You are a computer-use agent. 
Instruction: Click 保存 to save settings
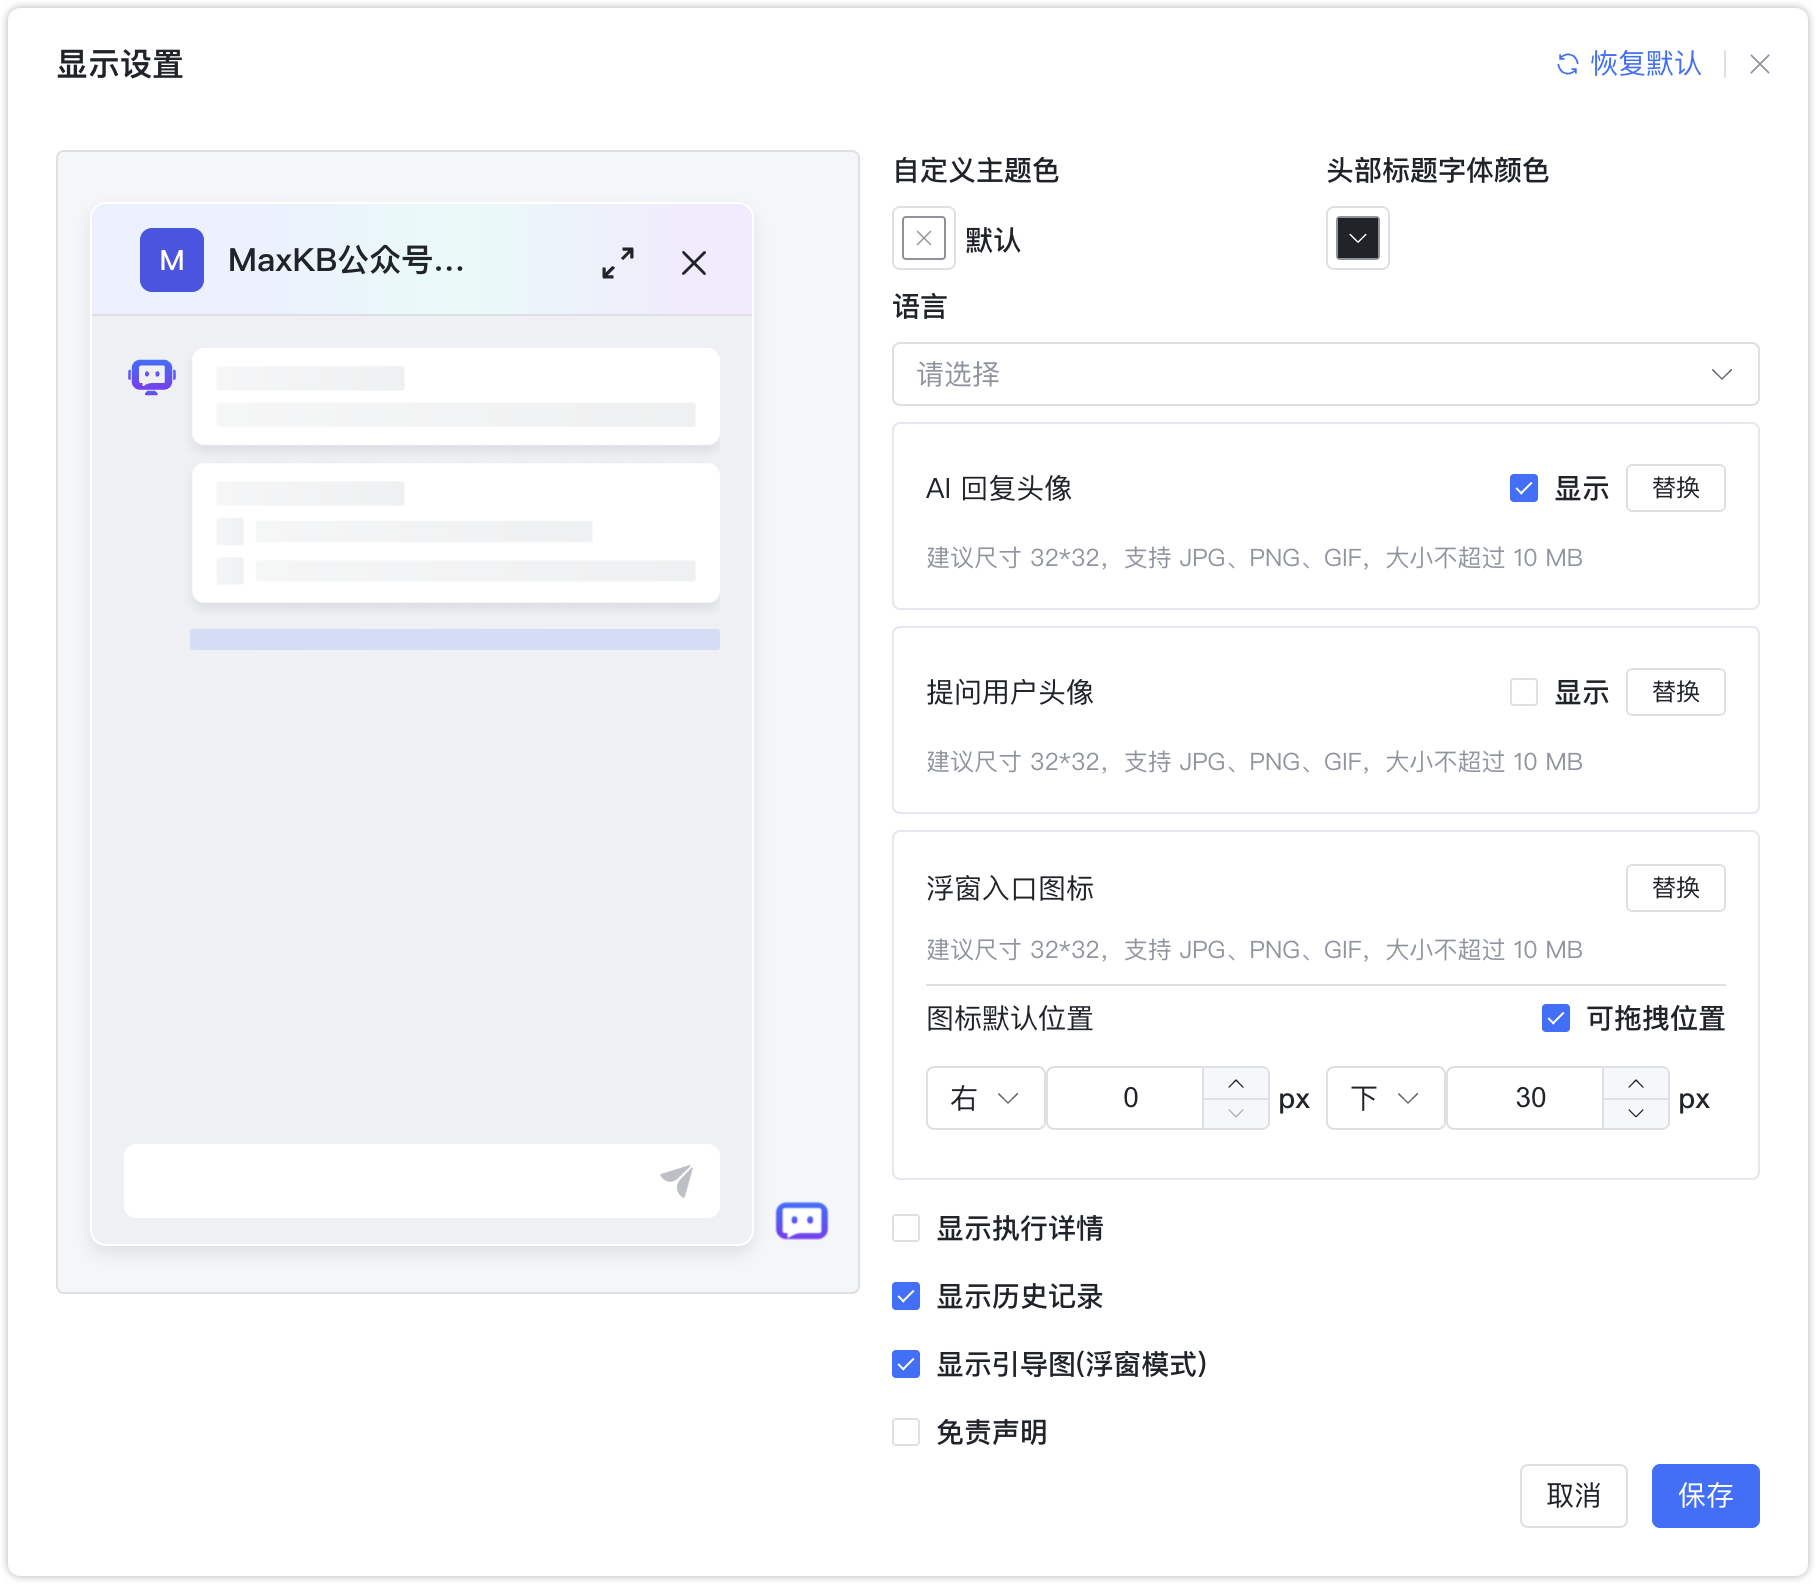[1705, 1496]
